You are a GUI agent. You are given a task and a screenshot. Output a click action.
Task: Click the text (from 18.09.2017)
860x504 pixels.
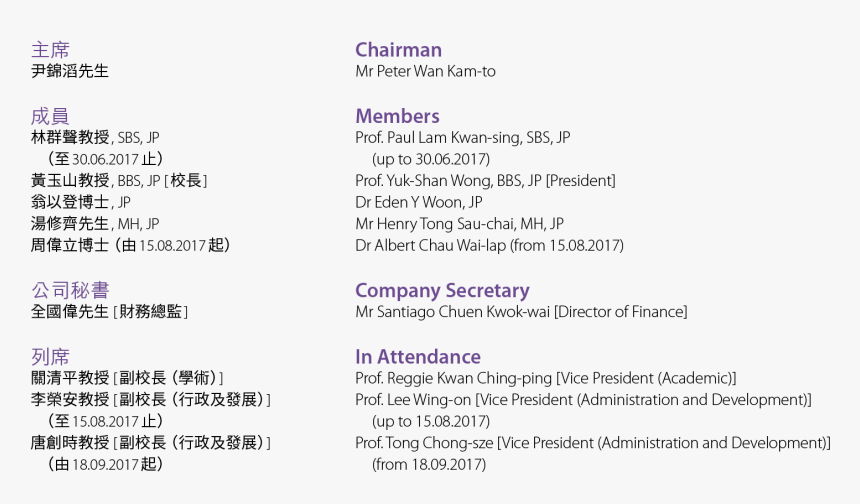tap(429, 465)
